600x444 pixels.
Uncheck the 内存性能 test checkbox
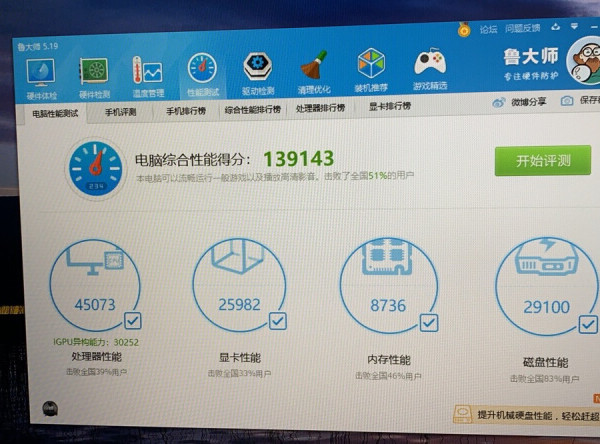429,323
